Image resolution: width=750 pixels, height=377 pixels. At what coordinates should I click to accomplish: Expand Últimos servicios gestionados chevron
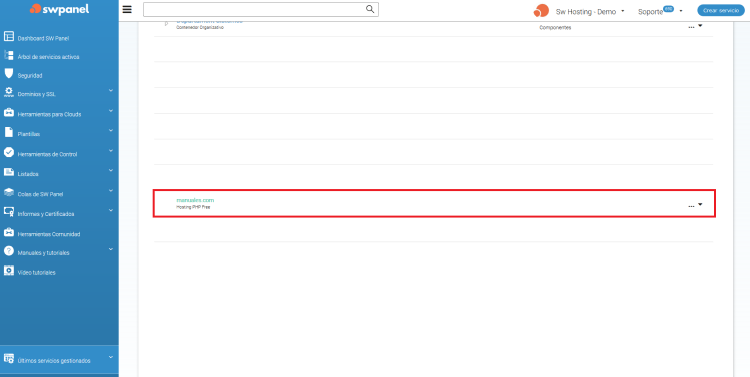coord(110,356)
